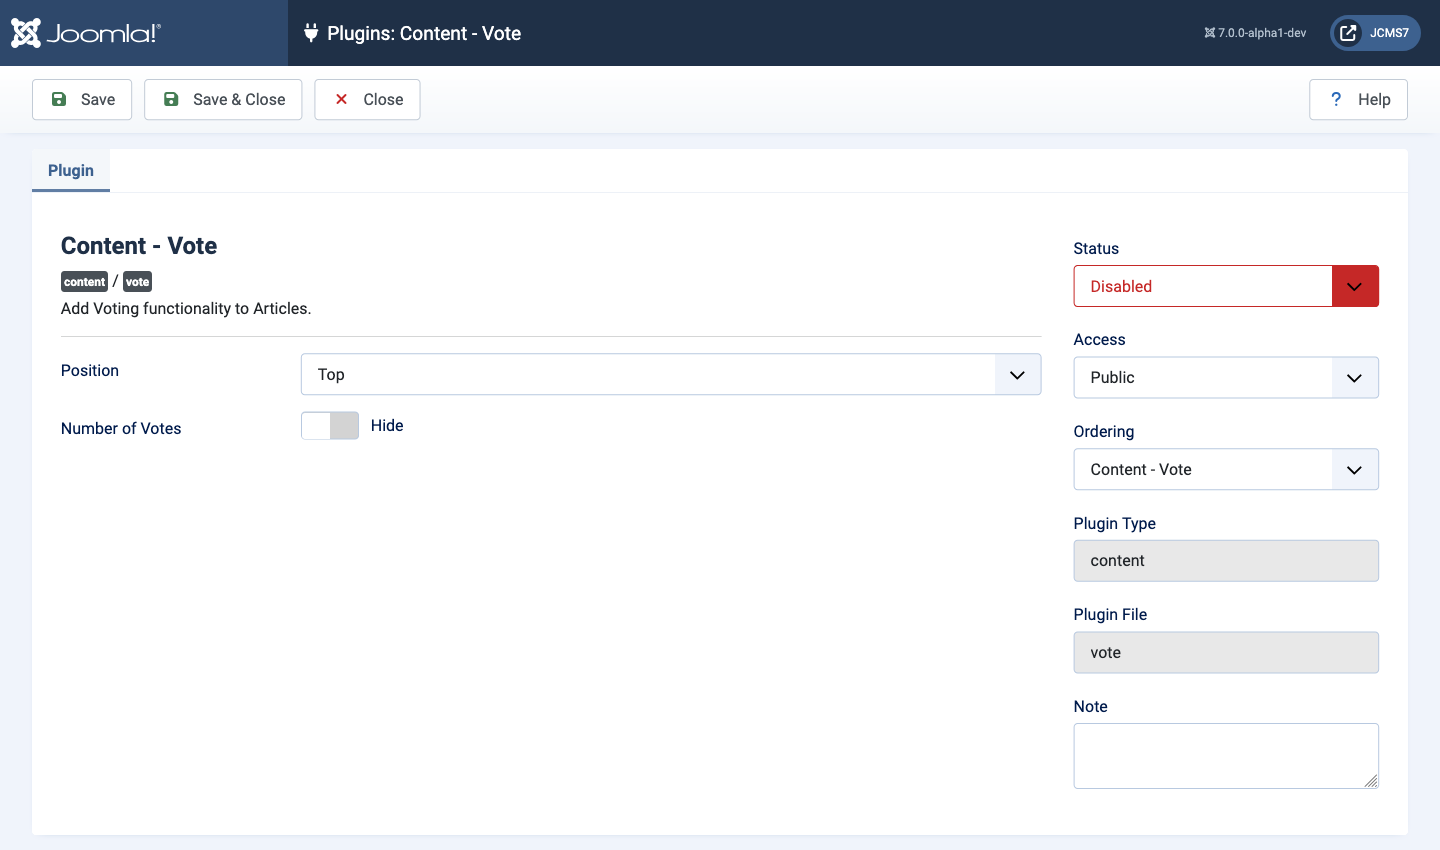Click the 'Plugins: Content - Vote' page title
1440x850 pixels.
pos(424,33)
